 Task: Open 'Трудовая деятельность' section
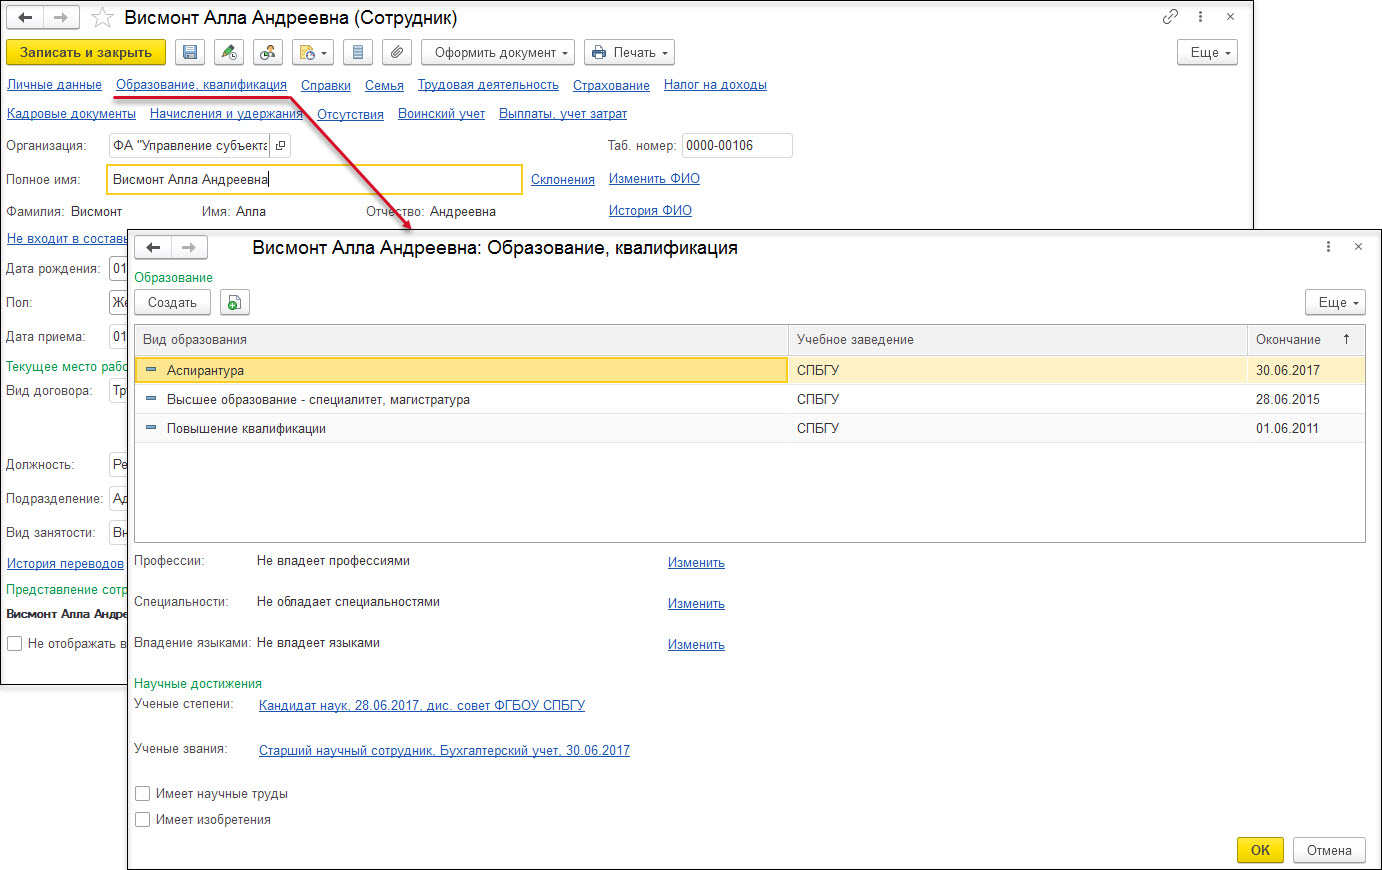(x=488, y=85)
